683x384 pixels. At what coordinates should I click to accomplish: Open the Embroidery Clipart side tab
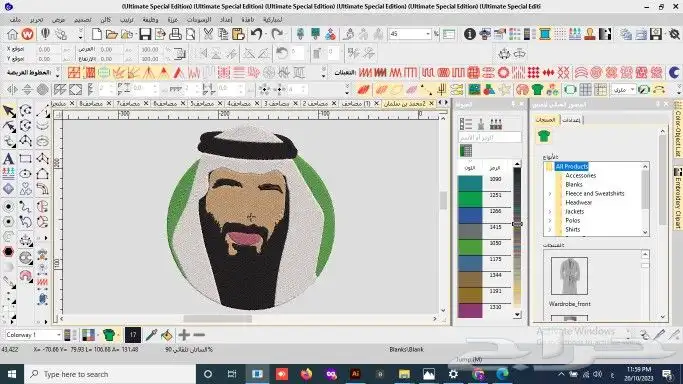click(678, 198)
